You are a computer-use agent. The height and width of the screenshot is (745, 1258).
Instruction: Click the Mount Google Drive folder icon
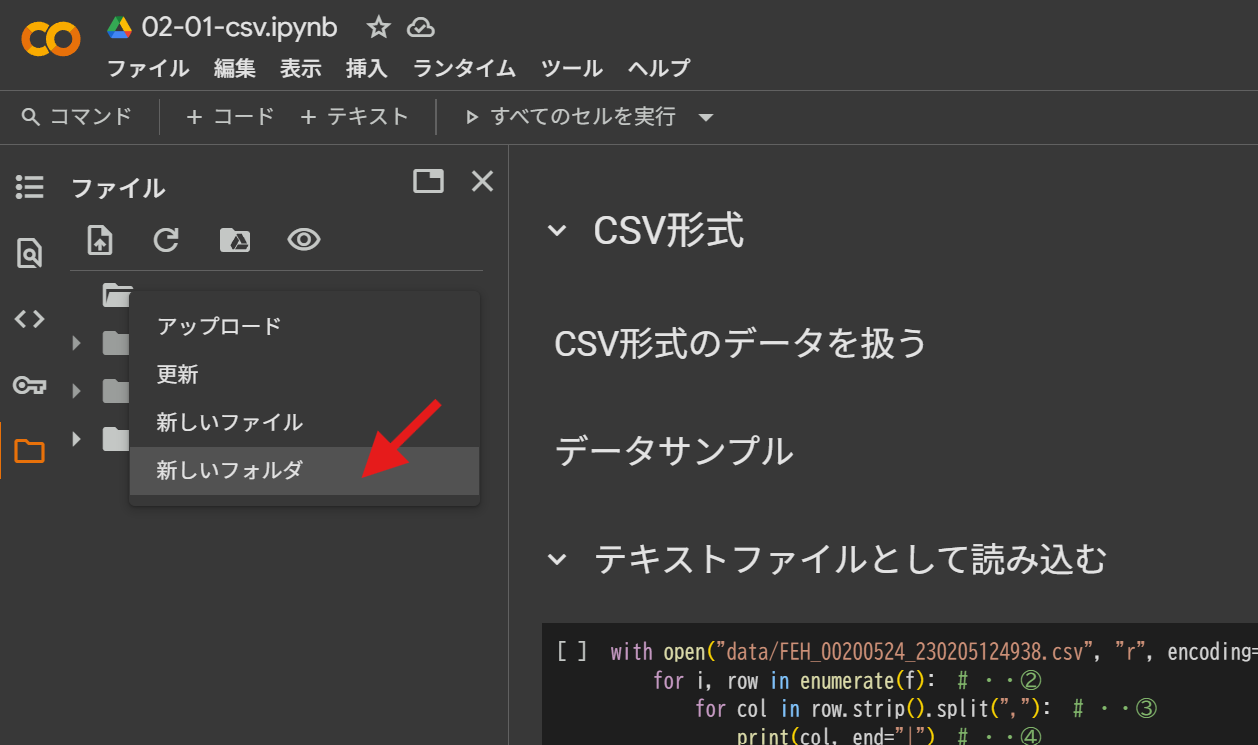[235, 240]
